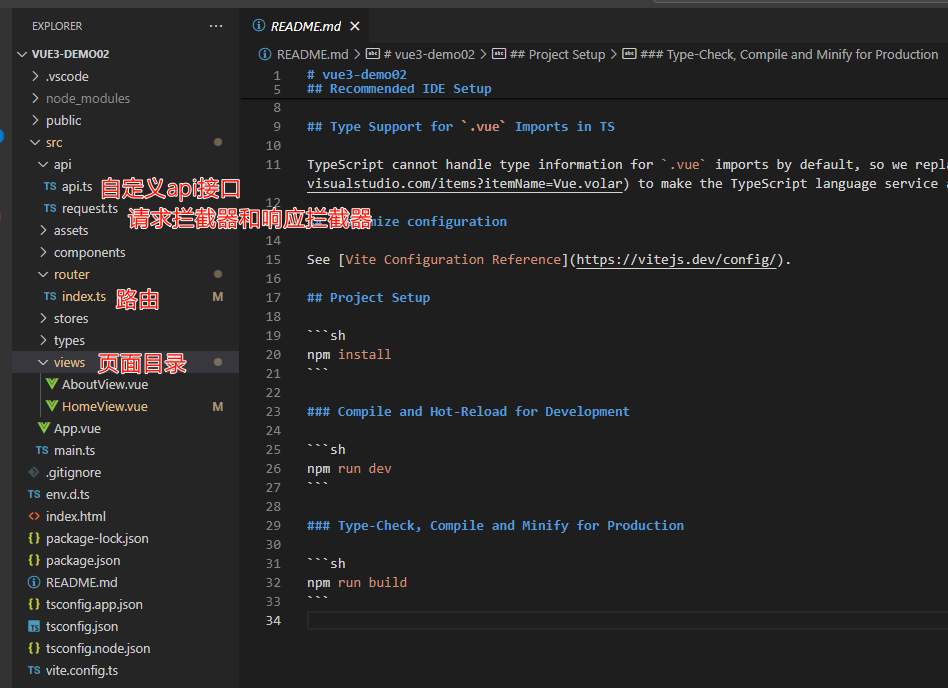This screenshot has width=948, height=688.
Task: Collapse the src folder
Action: coord(36,142)
